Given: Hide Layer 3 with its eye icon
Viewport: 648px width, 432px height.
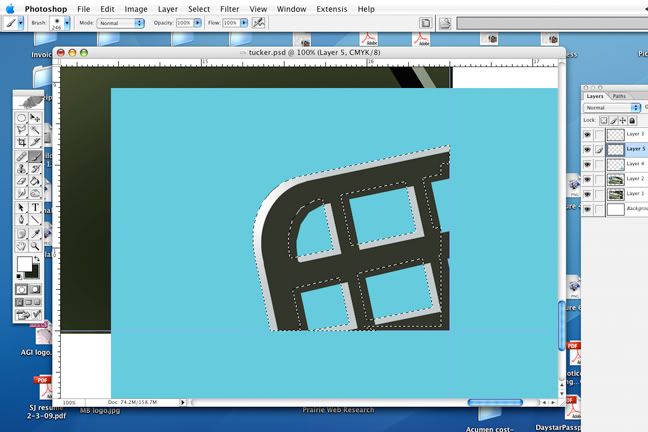Looking at the screenshot, I should (587, 135).
